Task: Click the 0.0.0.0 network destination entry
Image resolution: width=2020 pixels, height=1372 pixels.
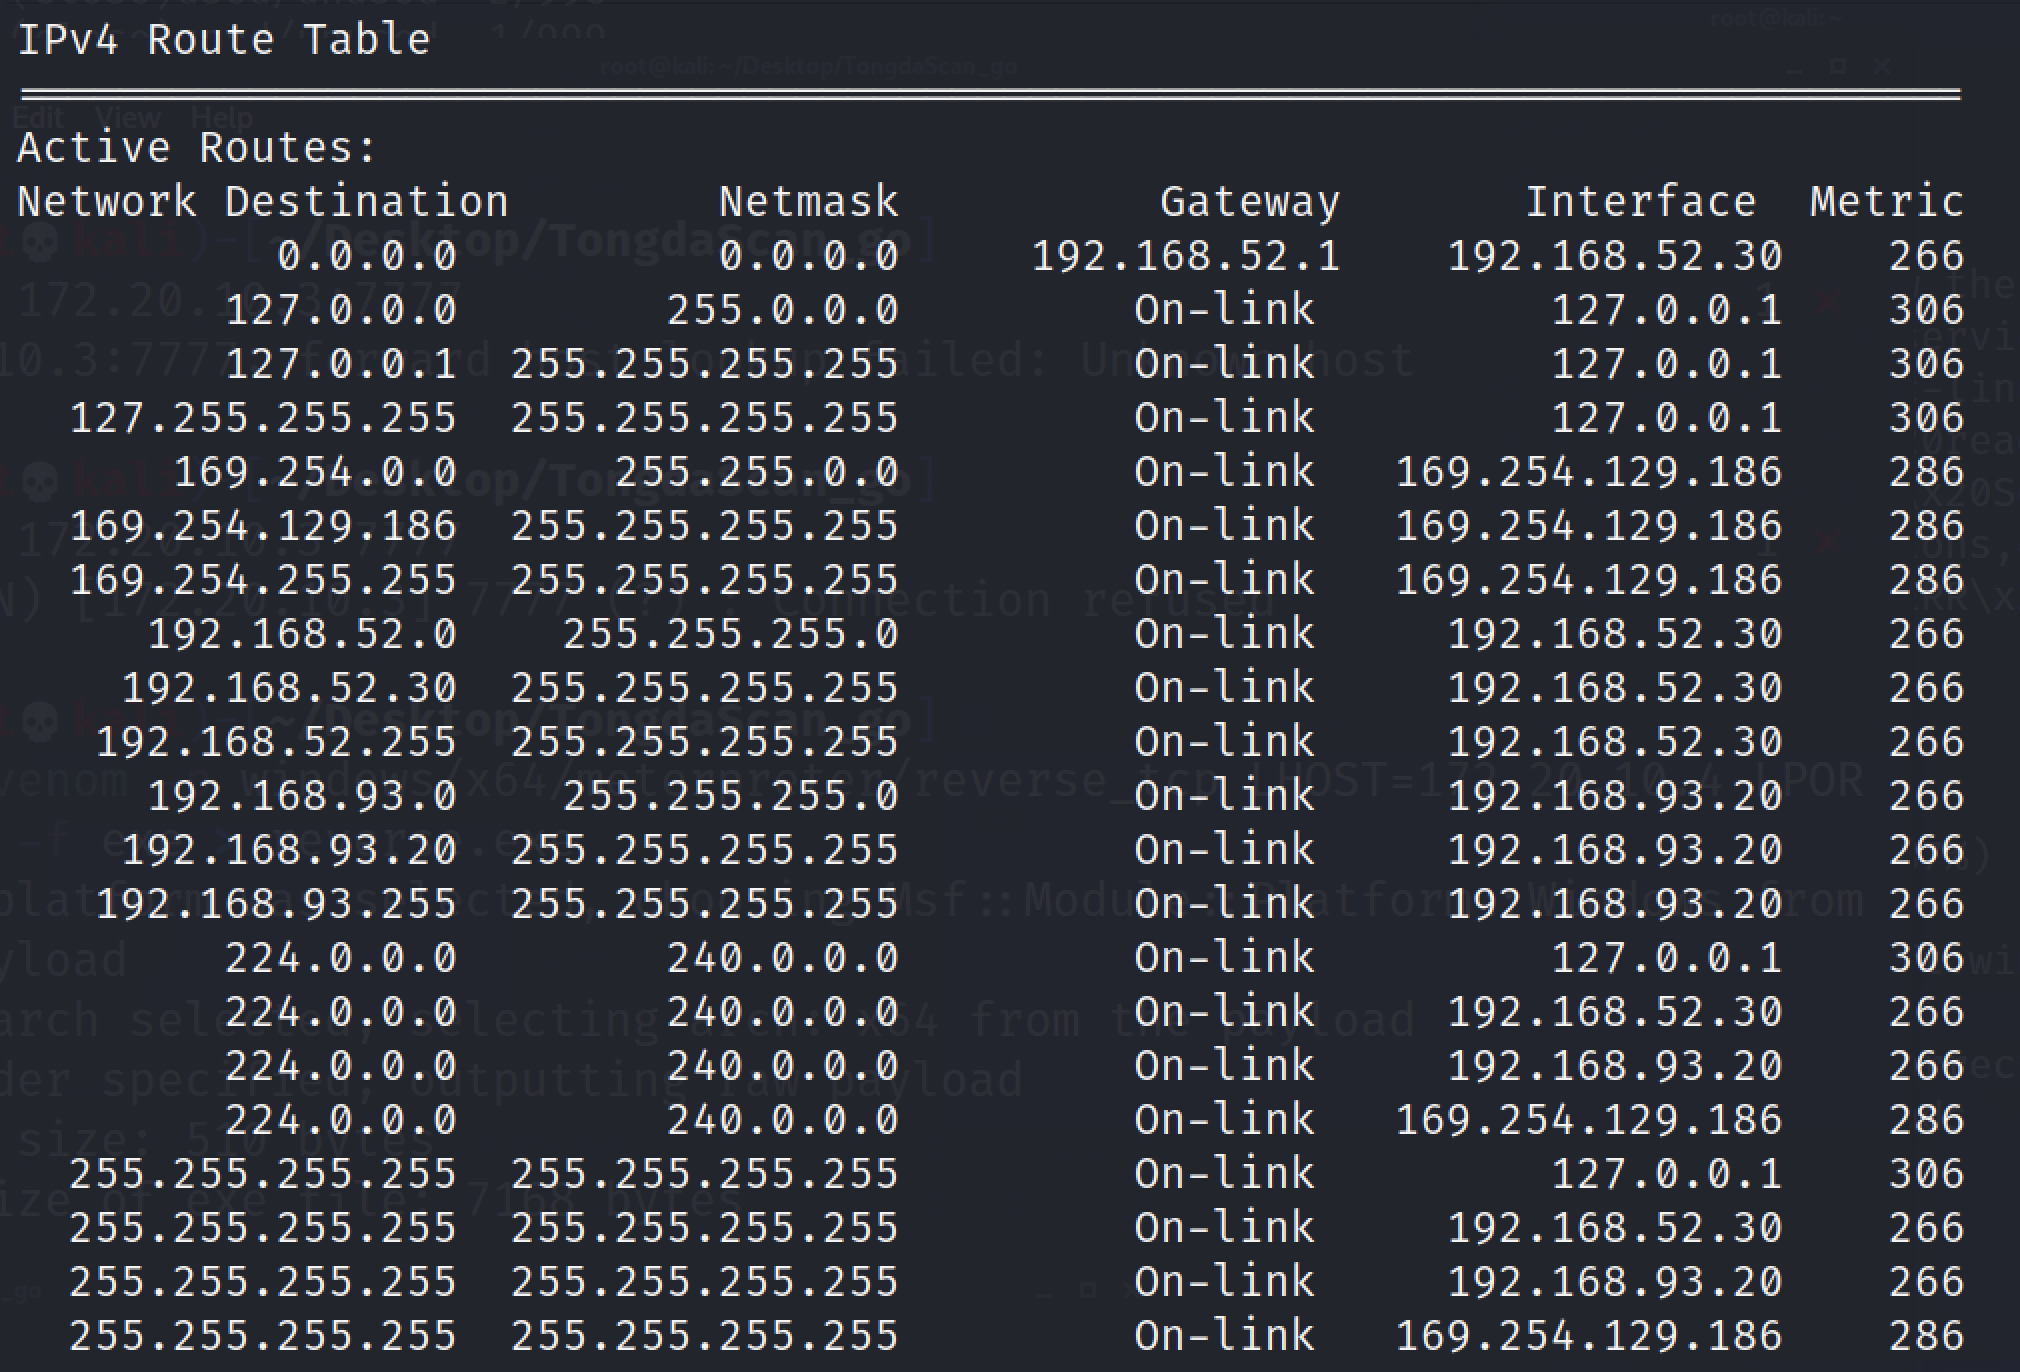Action: click(x=366, y=256)
